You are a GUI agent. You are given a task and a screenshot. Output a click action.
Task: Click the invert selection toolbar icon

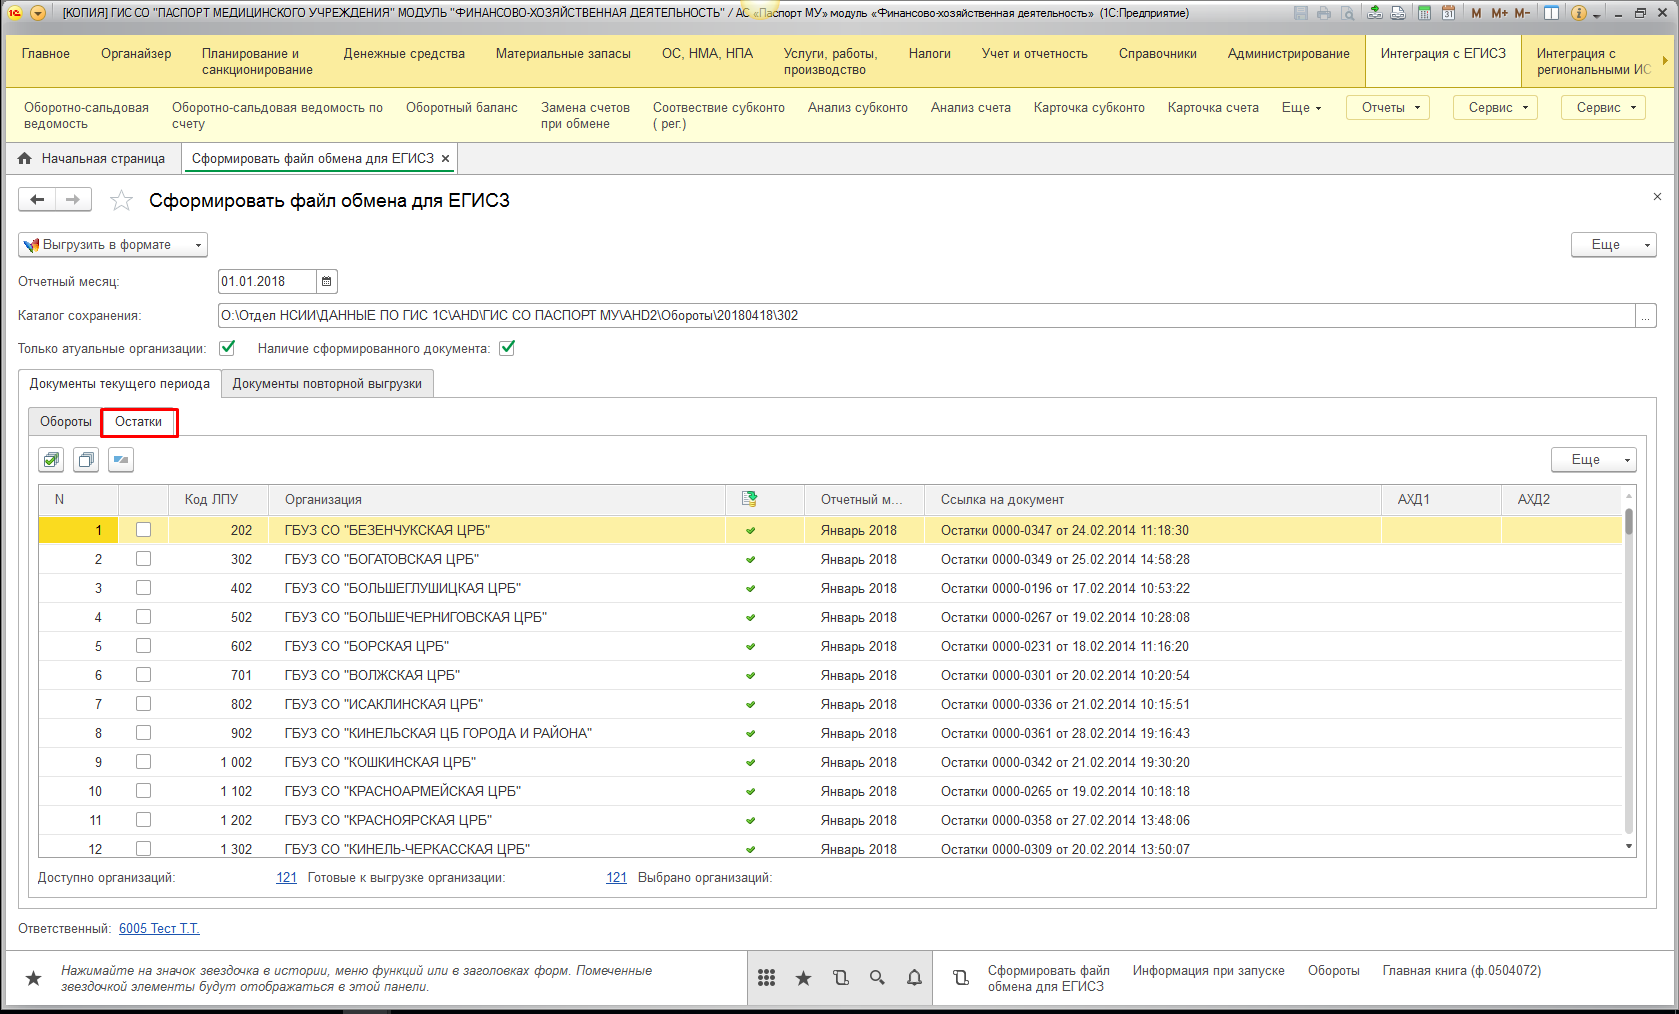121,460
